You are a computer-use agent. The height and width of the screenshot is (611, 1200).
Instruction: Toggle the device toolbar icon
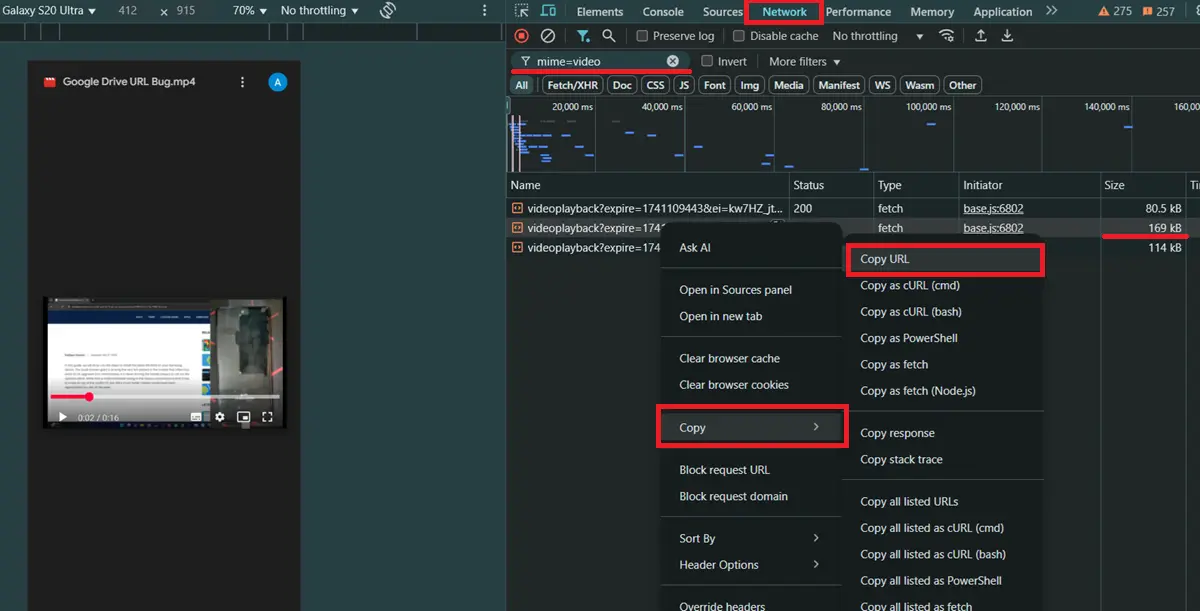[x=548, y=11]
